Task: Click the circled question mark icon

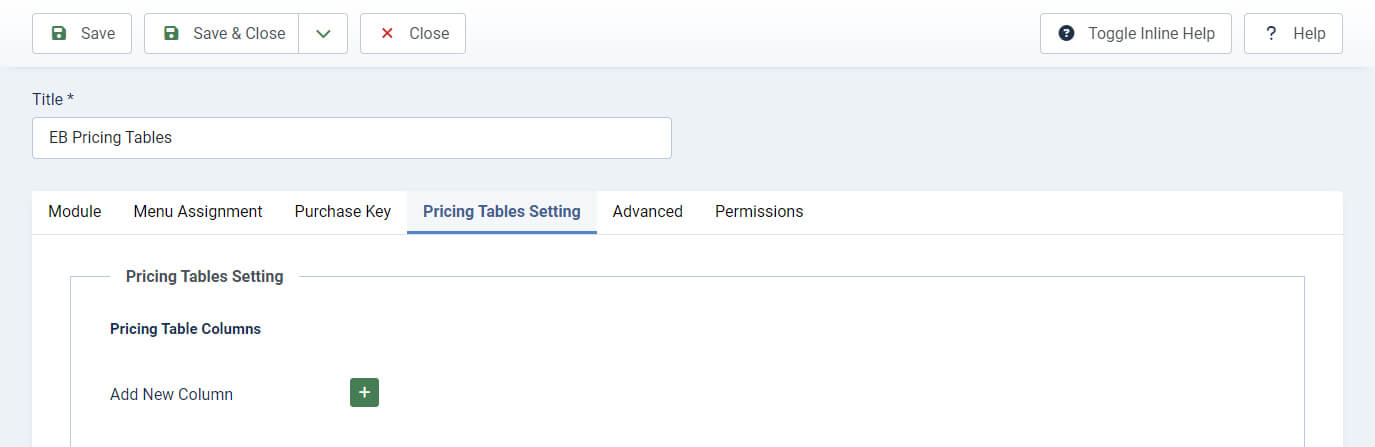Action: (1067, 33)
